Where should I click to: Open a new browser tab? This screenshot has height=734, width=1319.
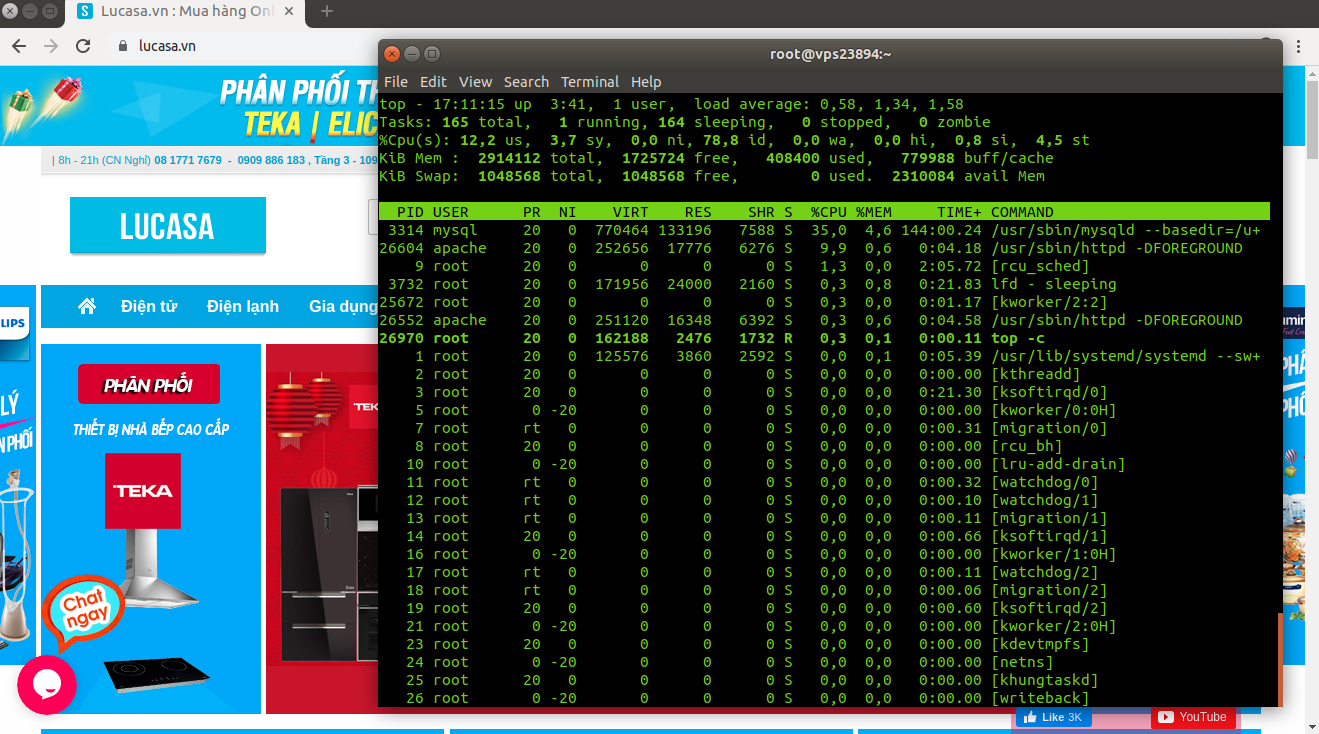coord(326,12)
